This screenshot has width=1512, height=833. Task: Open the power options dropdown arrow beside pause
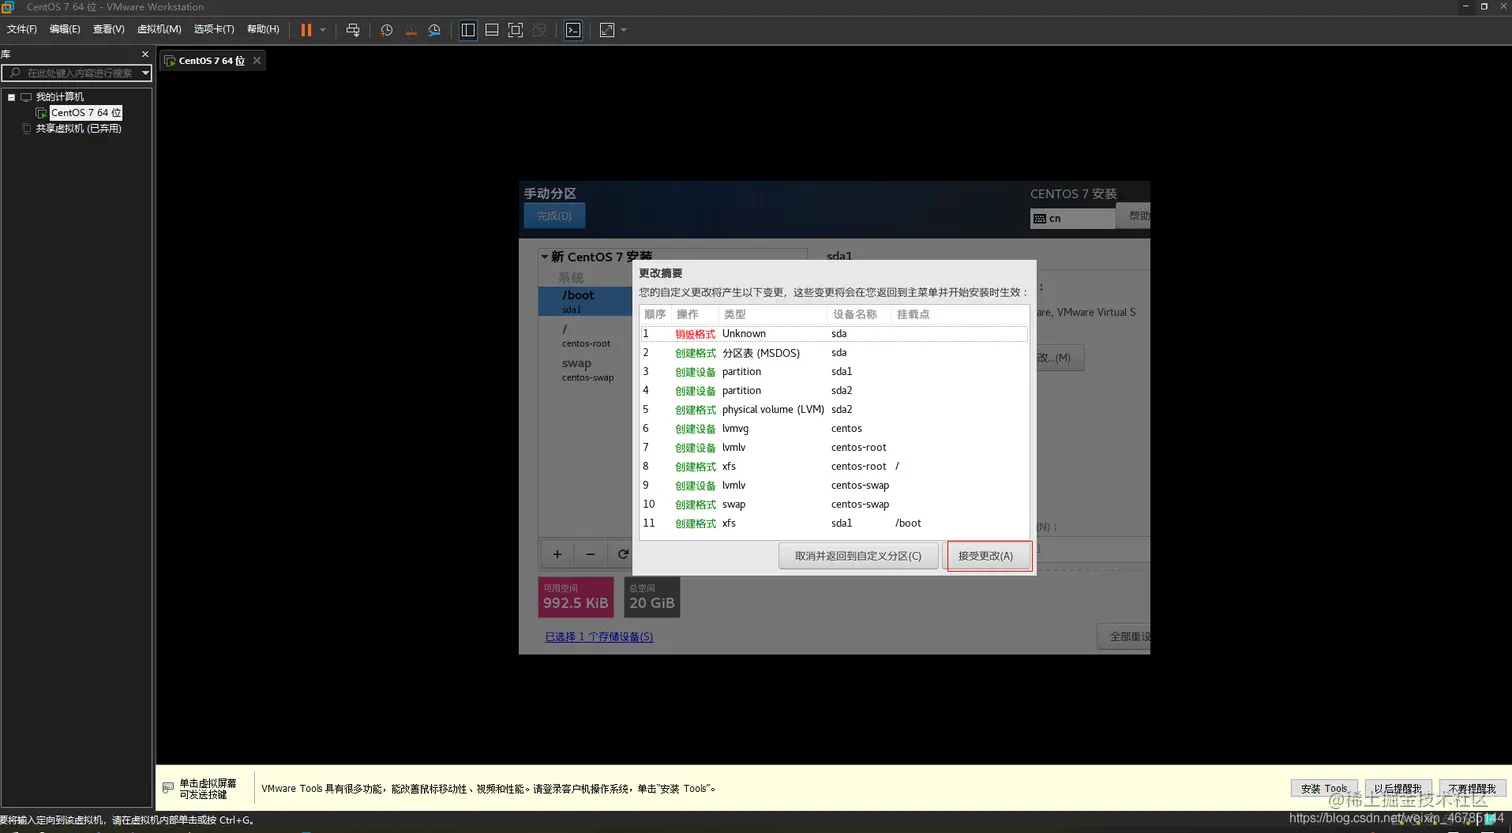[x=323, y=30]
